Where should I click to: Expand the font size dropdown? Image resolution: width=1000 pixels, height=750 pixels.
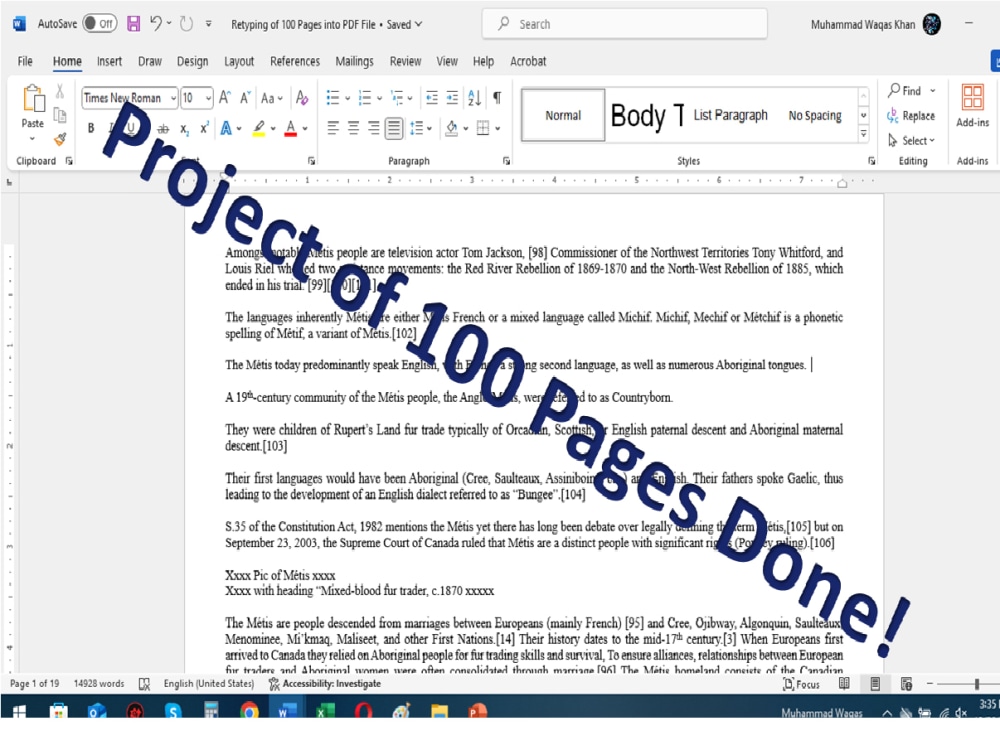coord(206,98)
